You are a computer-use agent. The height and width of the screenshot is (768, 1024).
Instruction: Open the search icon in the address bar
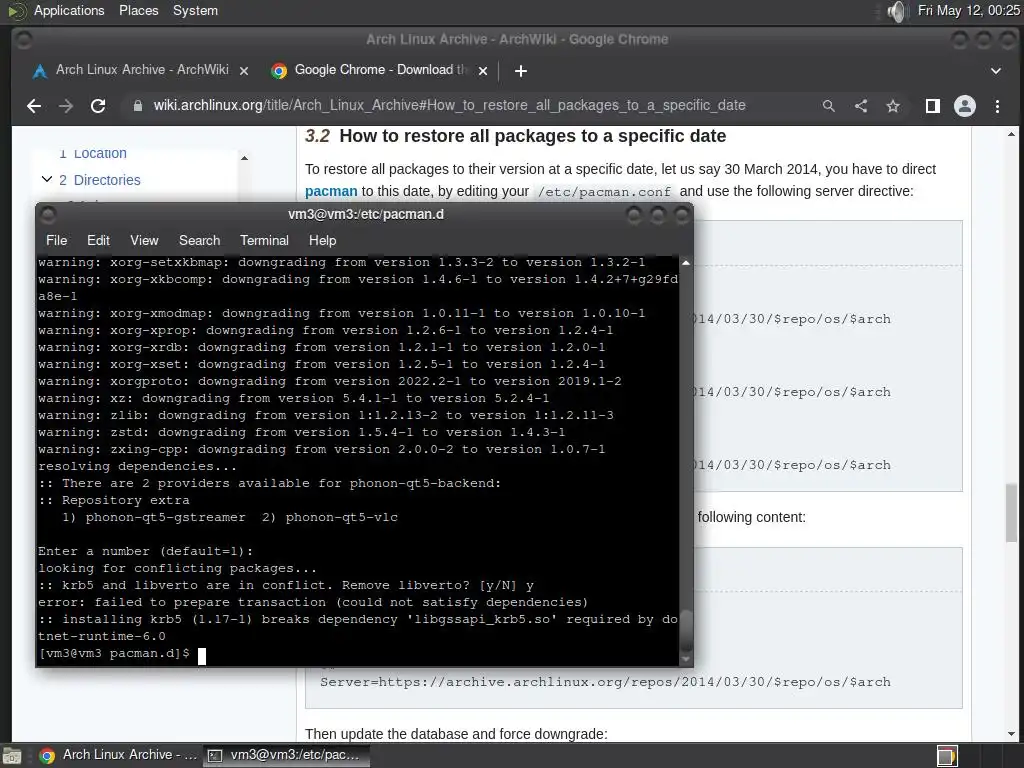coord(829,106)
